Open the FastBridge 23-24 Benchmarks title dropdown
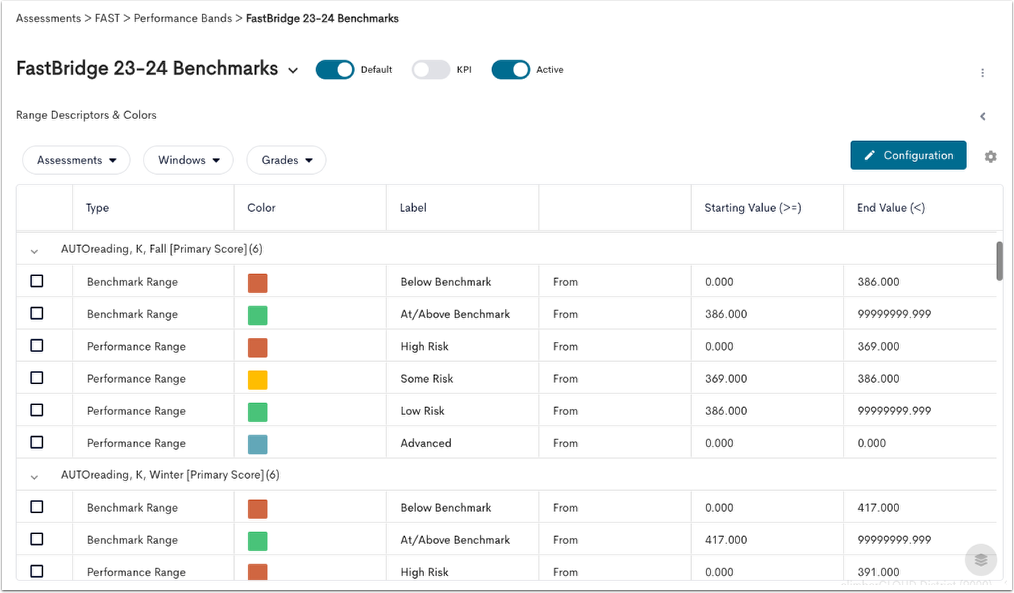1014x593 pixels. point(293,70)
